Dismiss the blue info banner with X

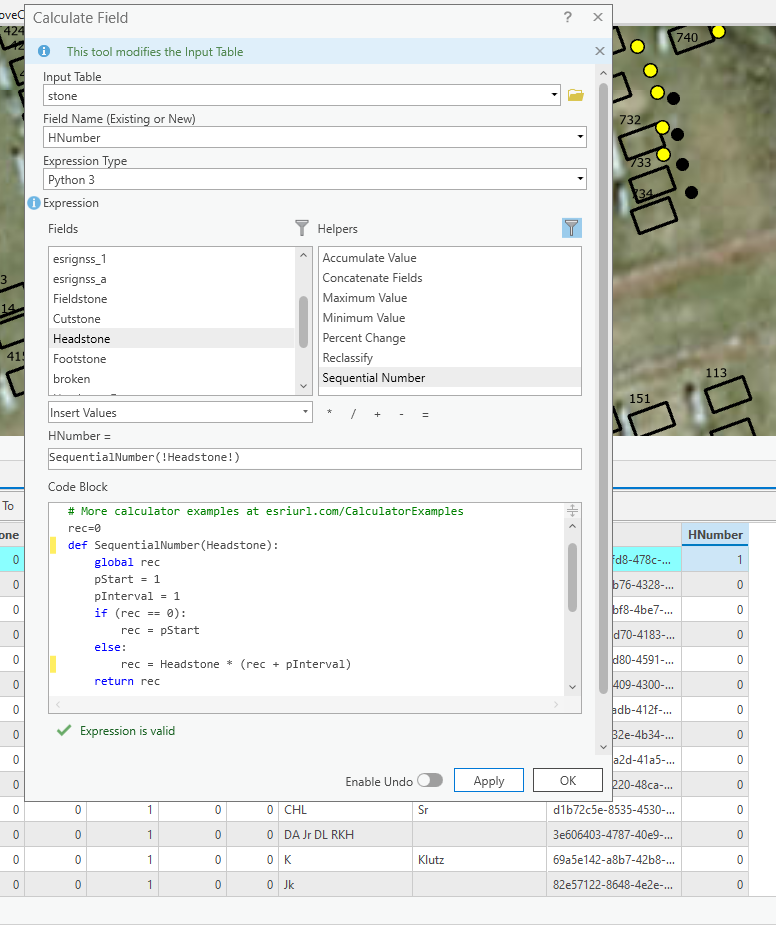pyautogui.click(x=600, y=51)
